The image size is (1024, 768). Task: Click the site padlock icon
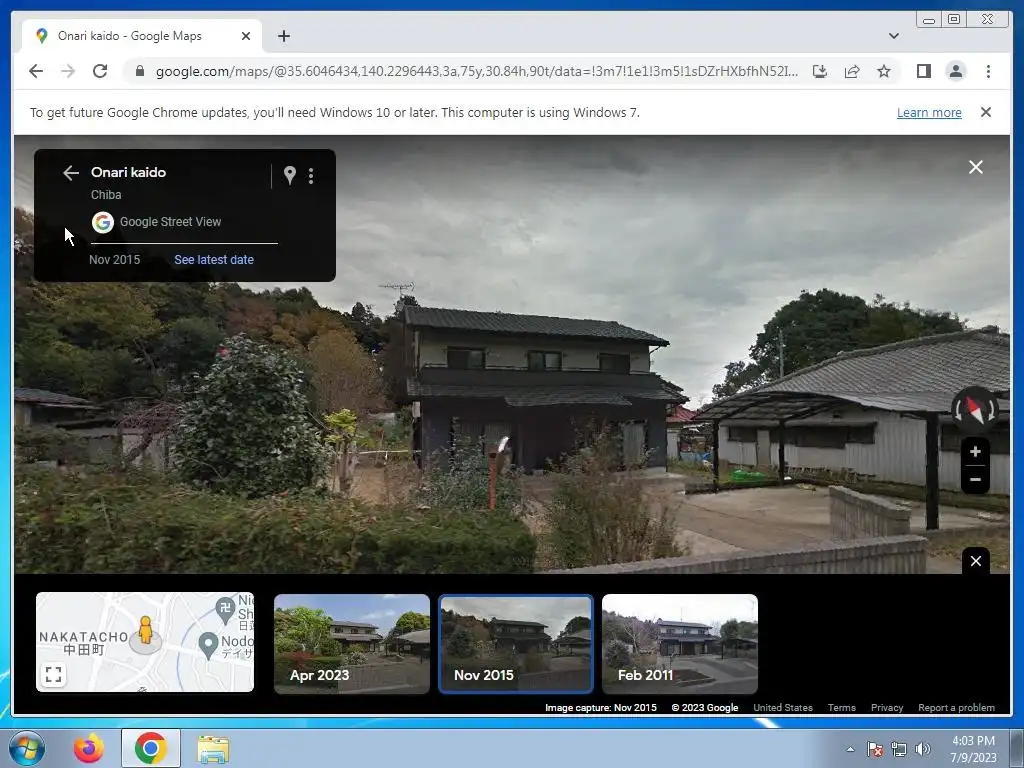(139, 71)
